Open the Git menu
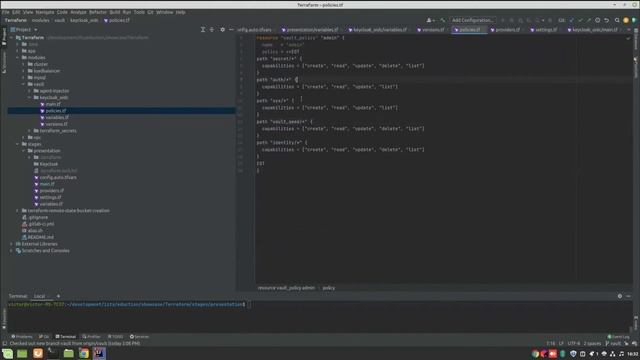 (x=150, y=12)
